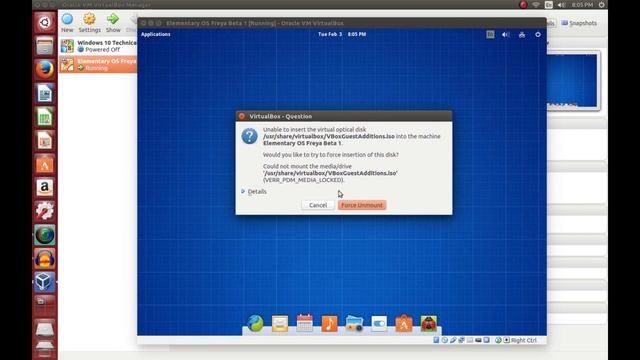Open Photos from the elementary dock
Screen dimensions: 640x360
(x=354, y=323)
